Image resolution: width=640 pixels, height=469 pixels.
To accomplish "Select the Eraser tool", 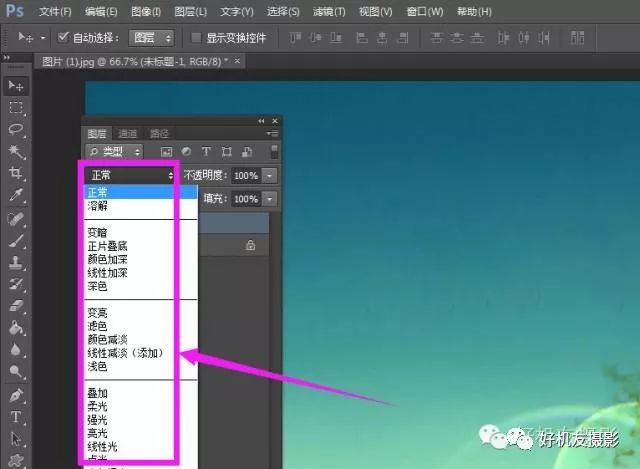I will 16,306.
